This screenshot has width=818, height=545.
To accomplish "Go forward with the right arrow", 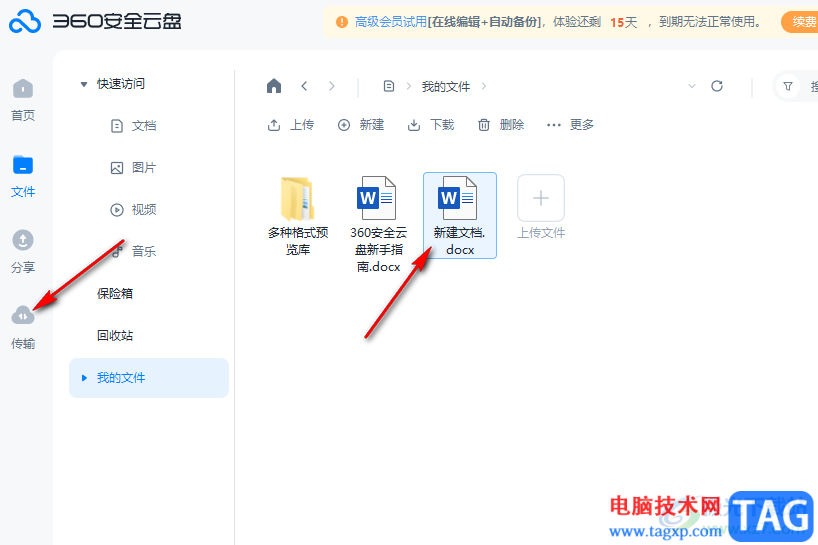I will tap(332, 86).
